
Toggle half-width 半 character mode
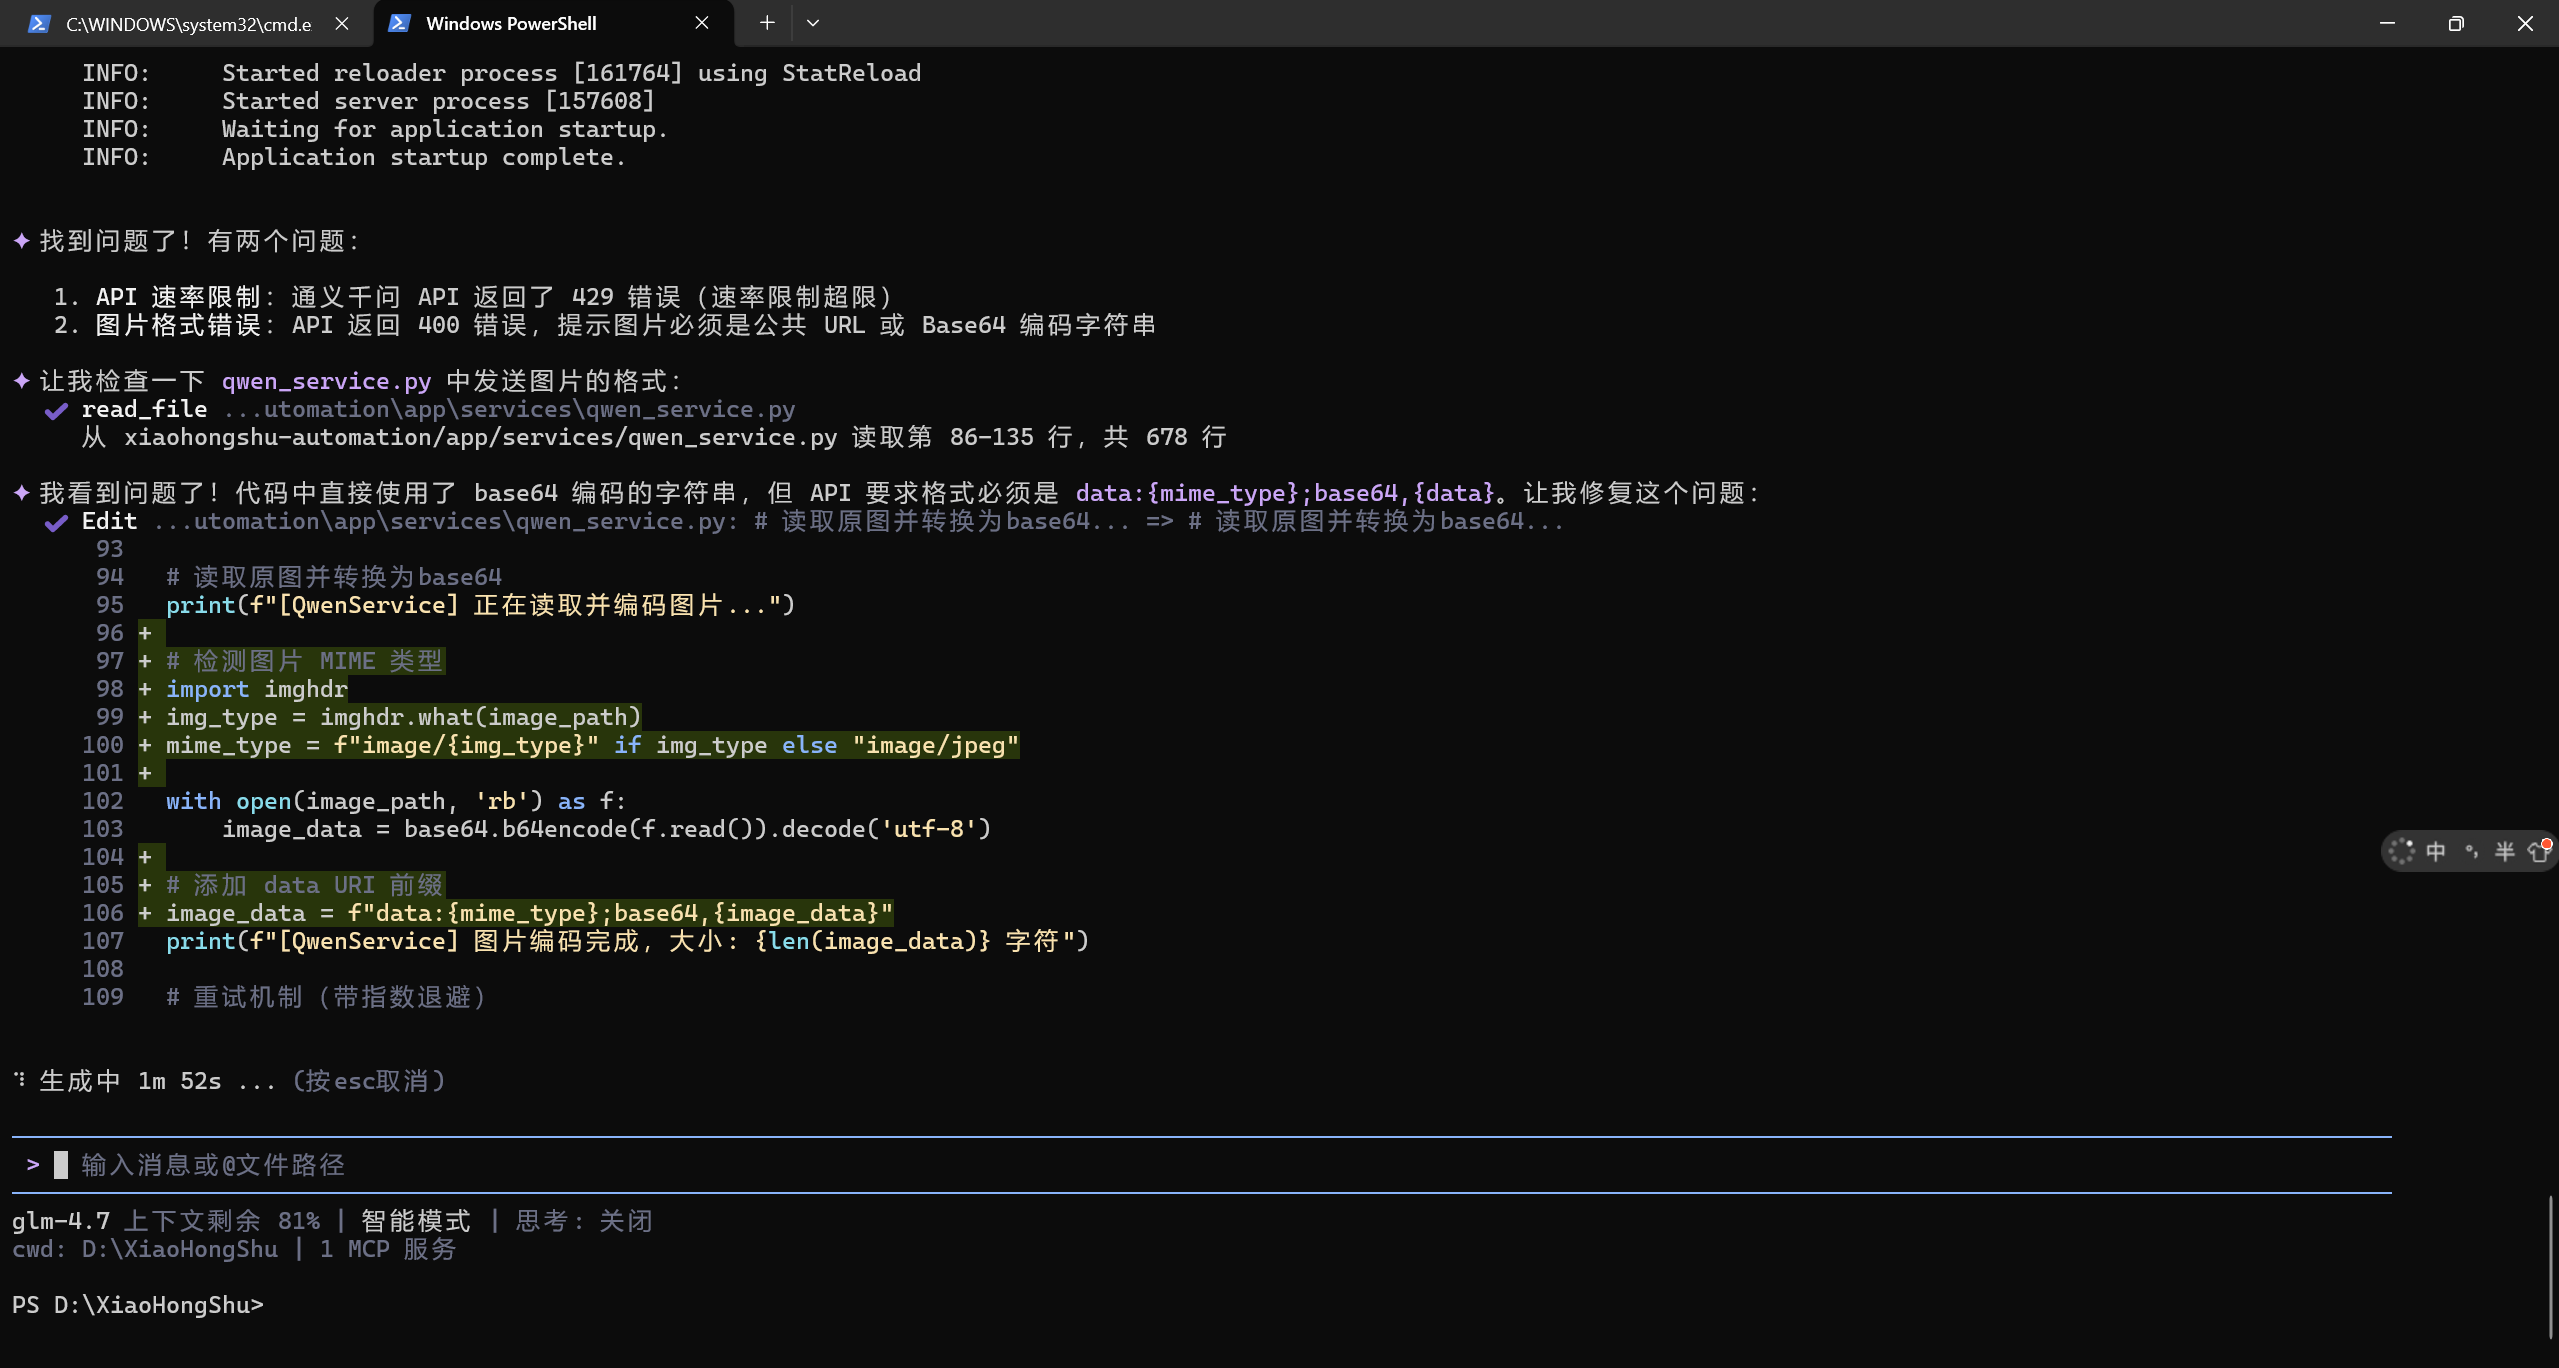[x=2504, y=851]
